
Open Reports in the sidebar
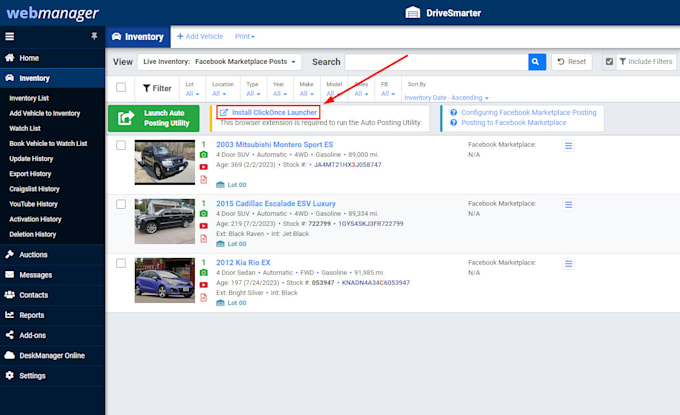52,315
